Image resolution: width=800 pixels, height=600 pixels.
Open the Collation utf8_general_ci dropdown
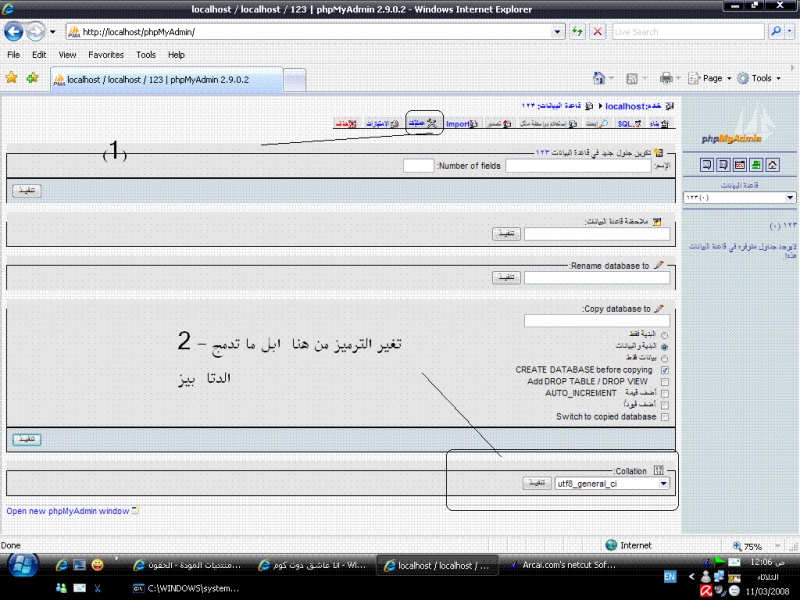point(613,484)
